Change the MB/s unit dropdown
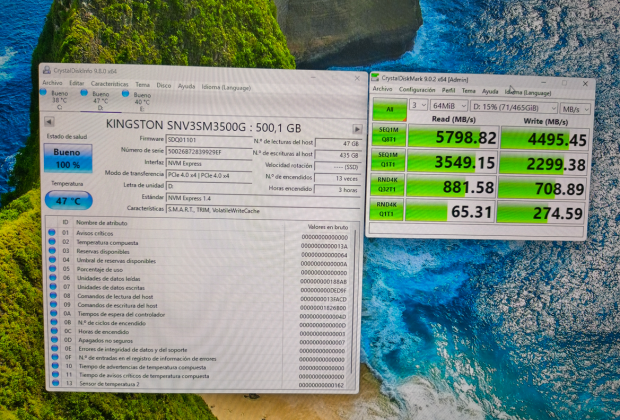The image size is (620, 420). [573, 107]
